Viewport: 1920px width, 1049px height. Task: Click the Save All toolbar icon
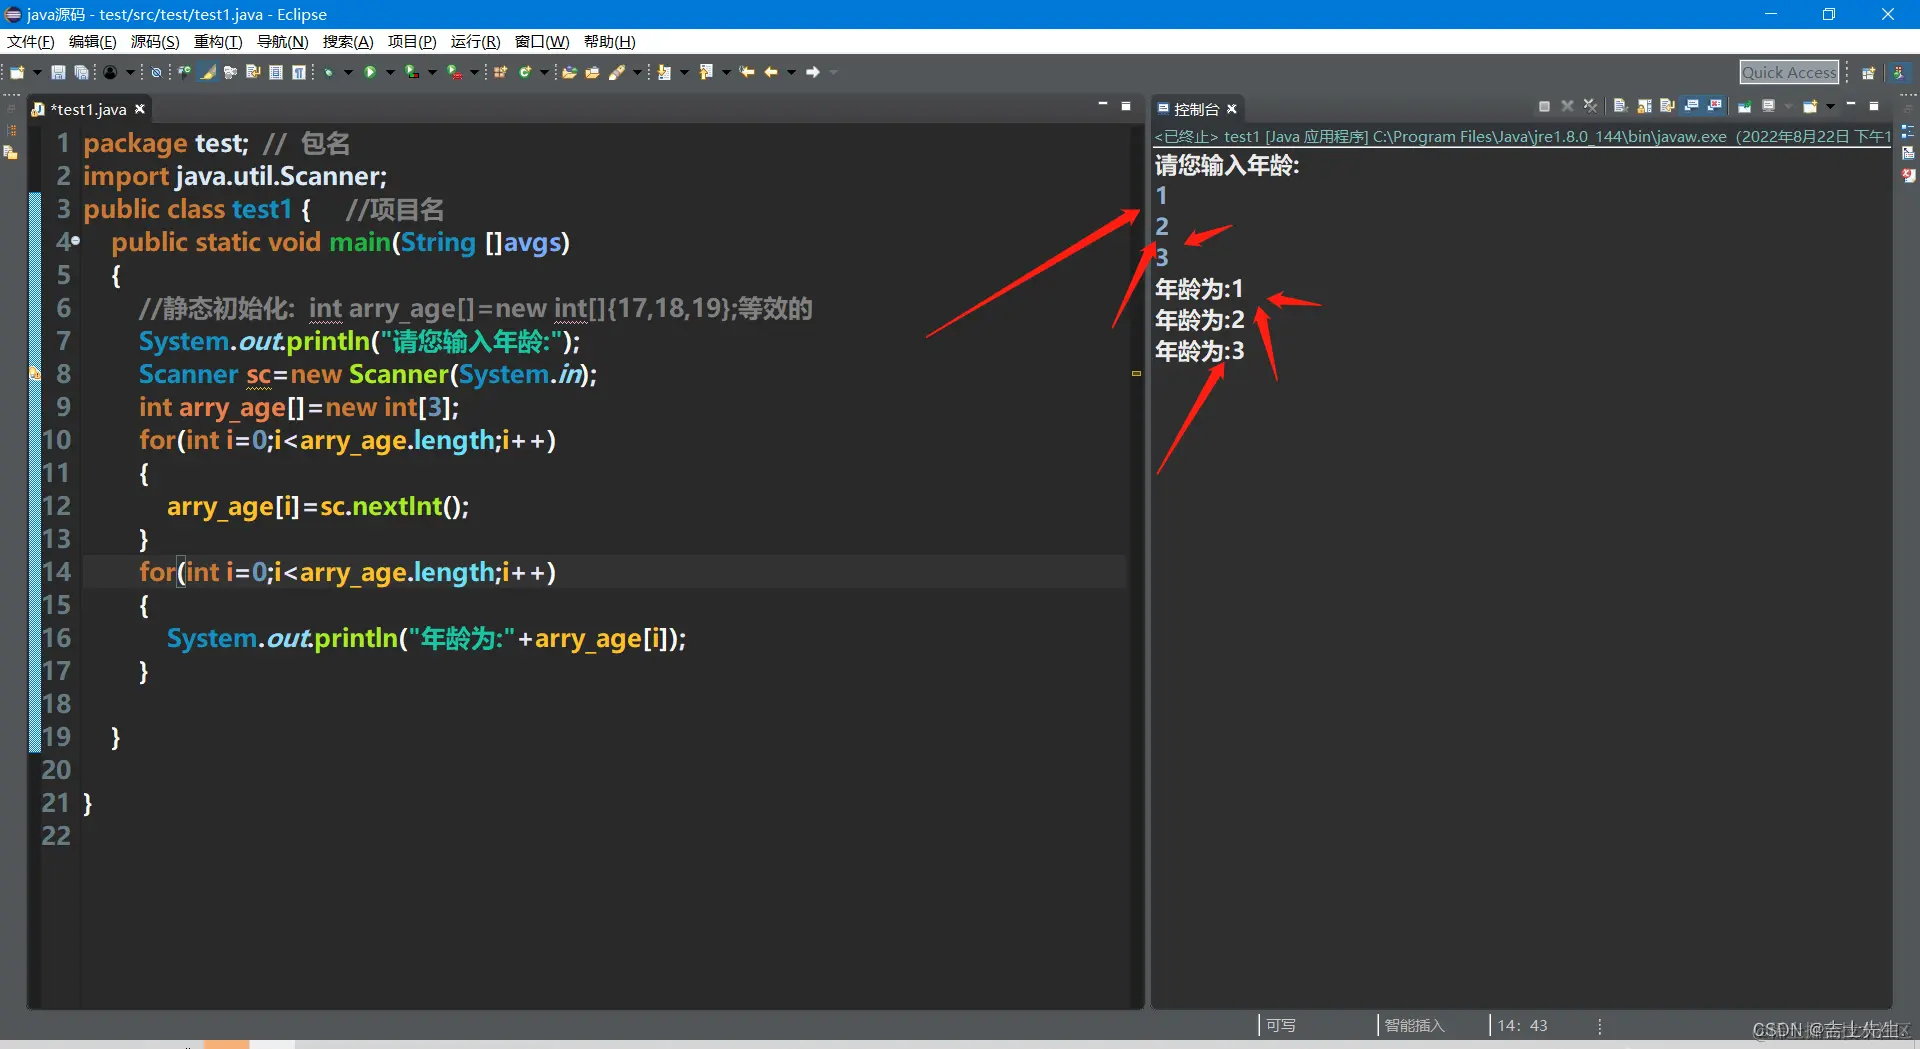coord(81,72)
